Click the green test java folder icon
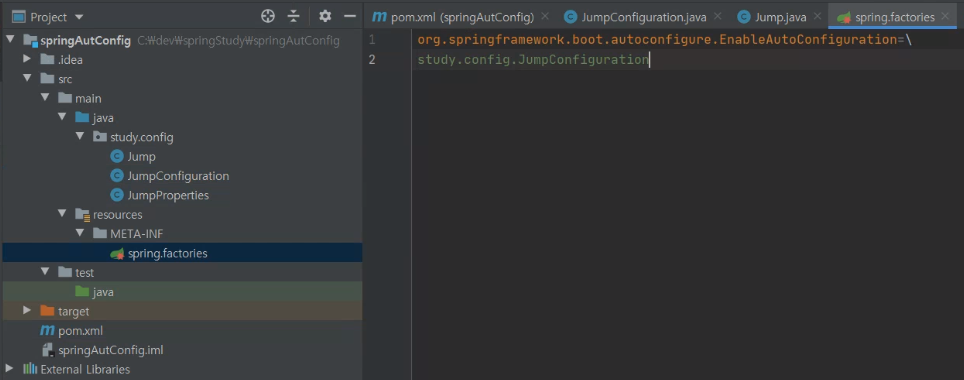Viewport: 964px width, 380px height. 82,291
